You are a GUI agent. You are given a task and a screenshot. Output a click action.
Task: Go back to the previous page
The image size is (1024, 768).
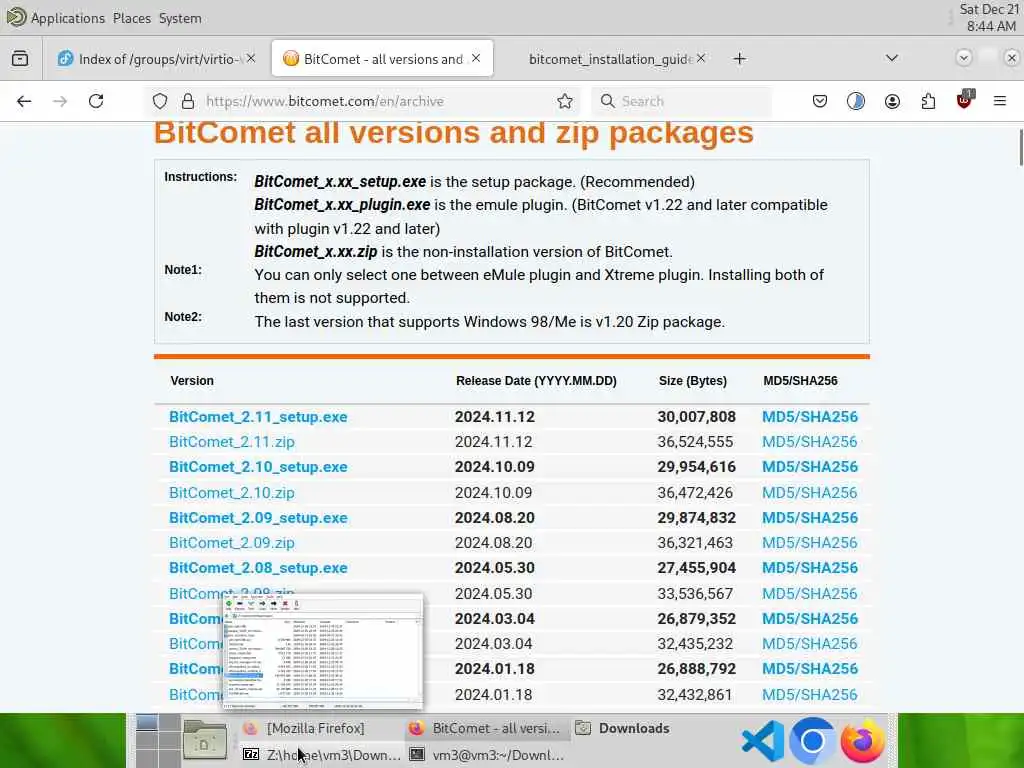[x=24, y=101]
